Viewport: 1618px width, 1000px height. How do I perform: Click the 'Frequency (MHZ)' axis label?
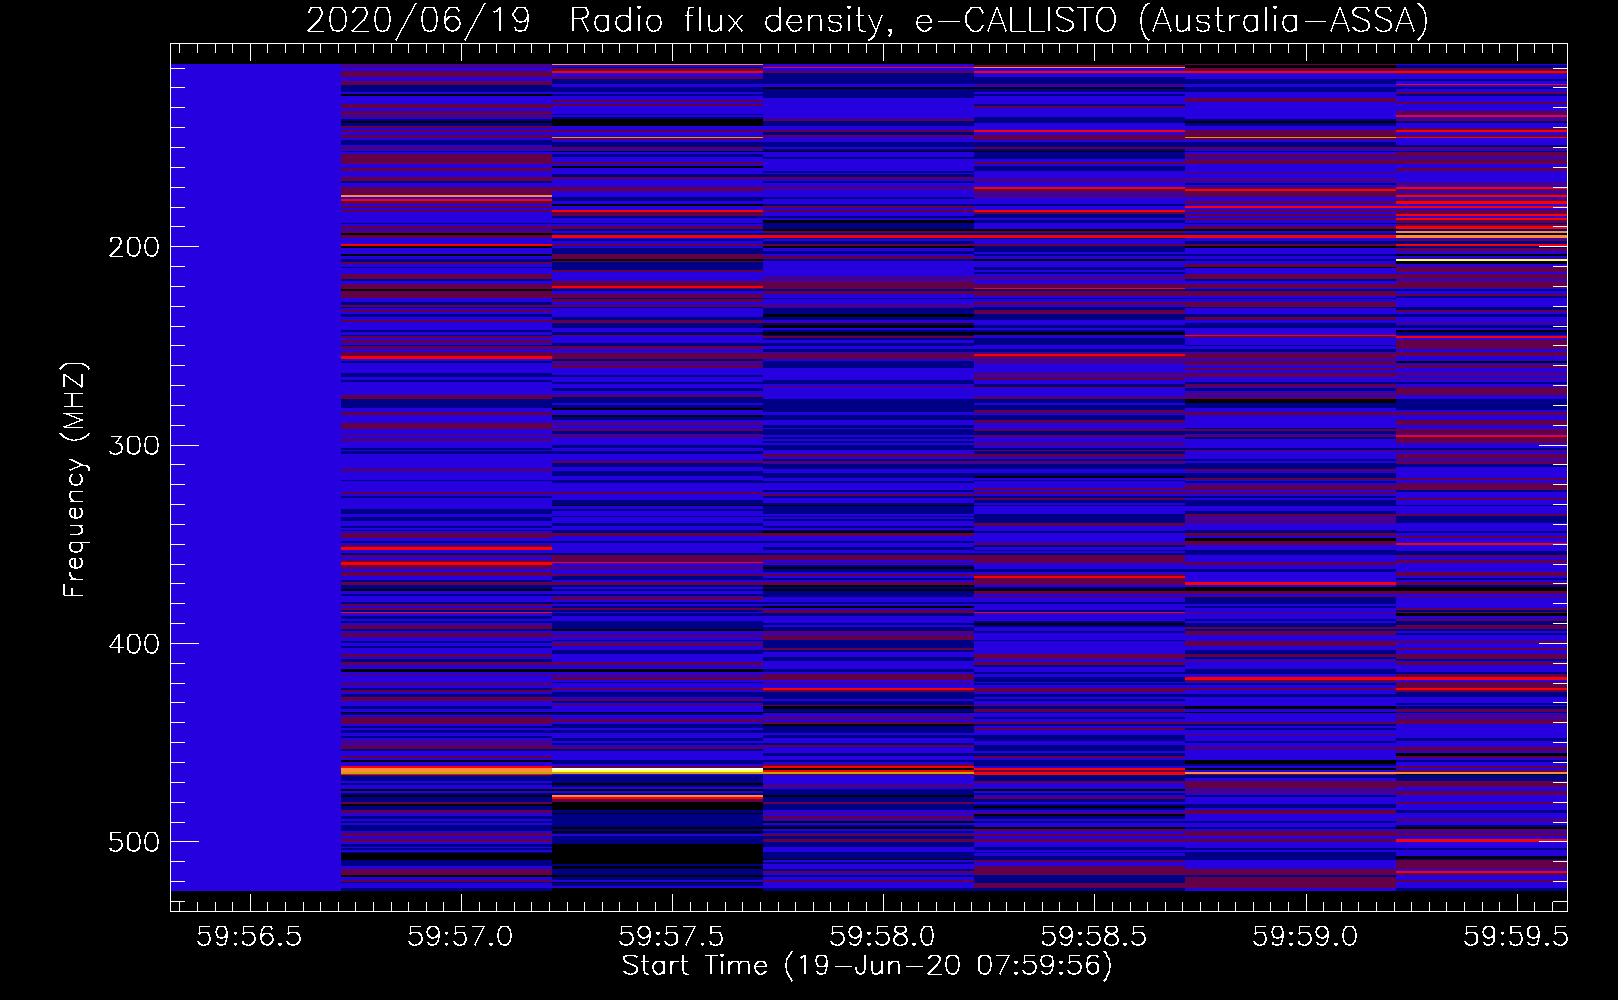tap(75, 479)
